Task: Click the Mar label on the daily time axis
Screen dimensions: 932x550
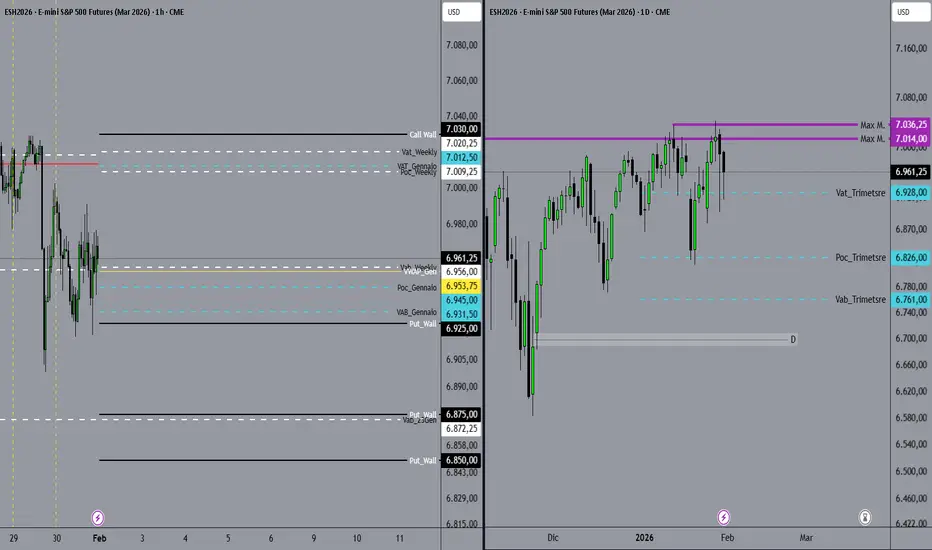Action: click(x=806, y=538)
